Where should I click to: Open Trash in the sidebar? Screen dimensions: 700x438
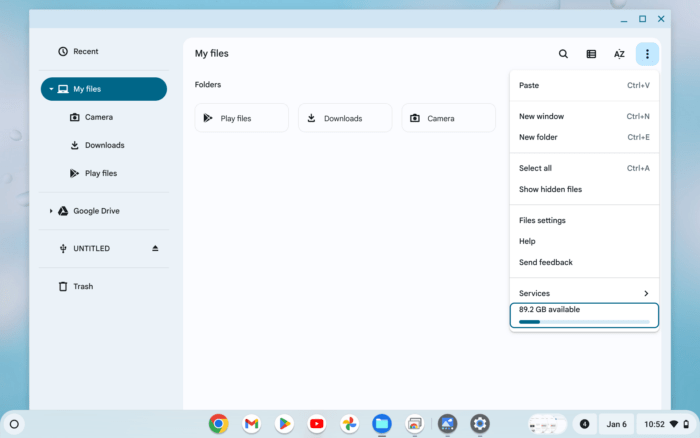[x=83, y=286]
